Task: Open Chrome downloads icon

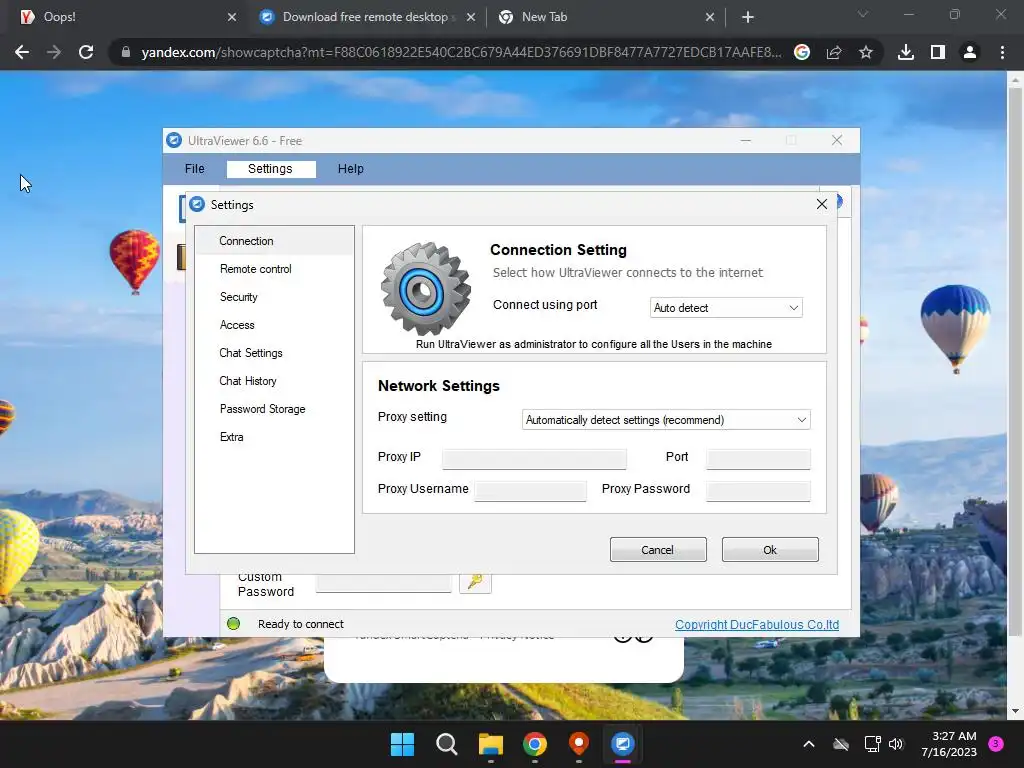Action: tap(906, 52)
